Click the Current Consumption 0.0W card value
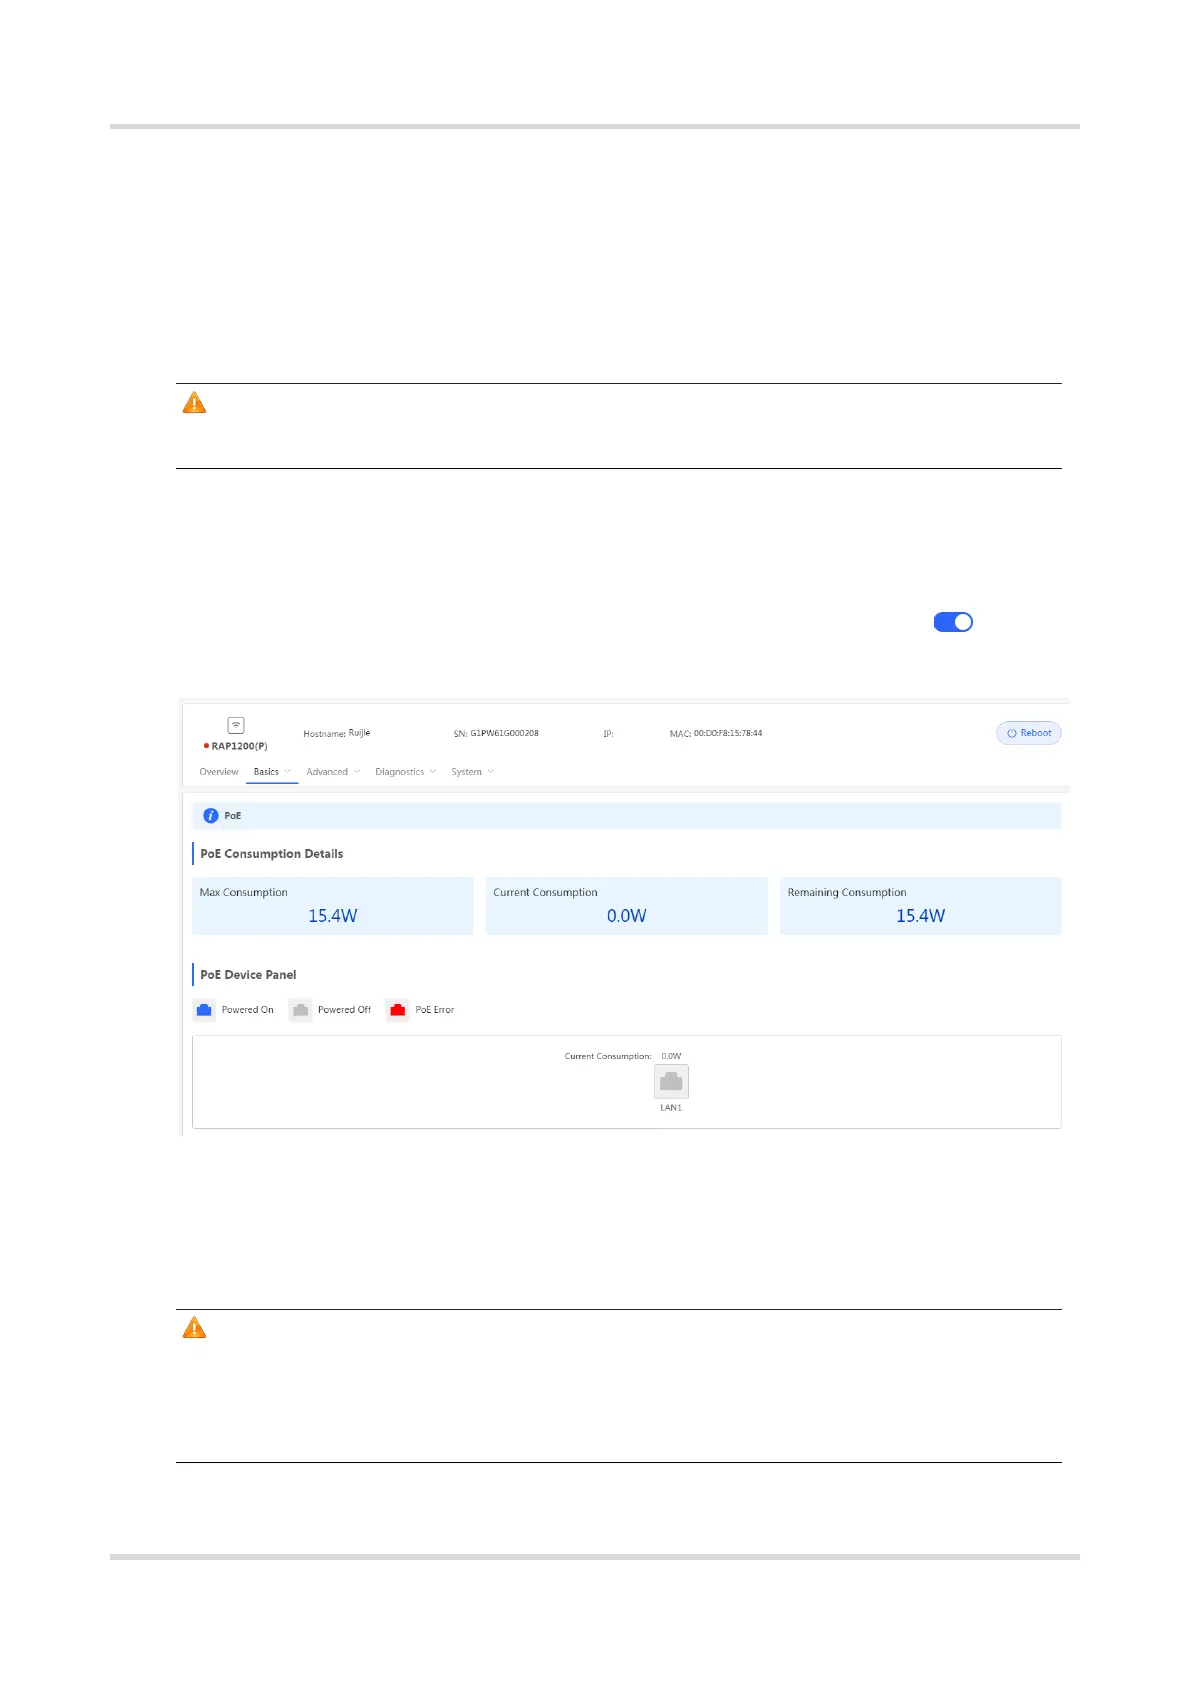Viewport: 1191px width, 1684px height. (x=627, y=916)
